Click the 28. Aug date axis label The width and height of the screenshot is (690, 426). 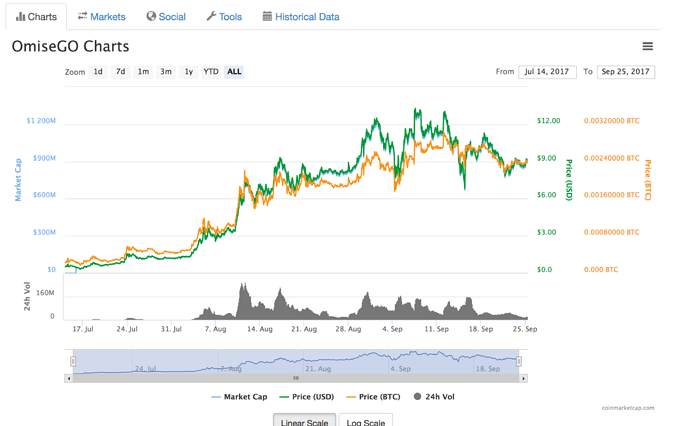348,329
